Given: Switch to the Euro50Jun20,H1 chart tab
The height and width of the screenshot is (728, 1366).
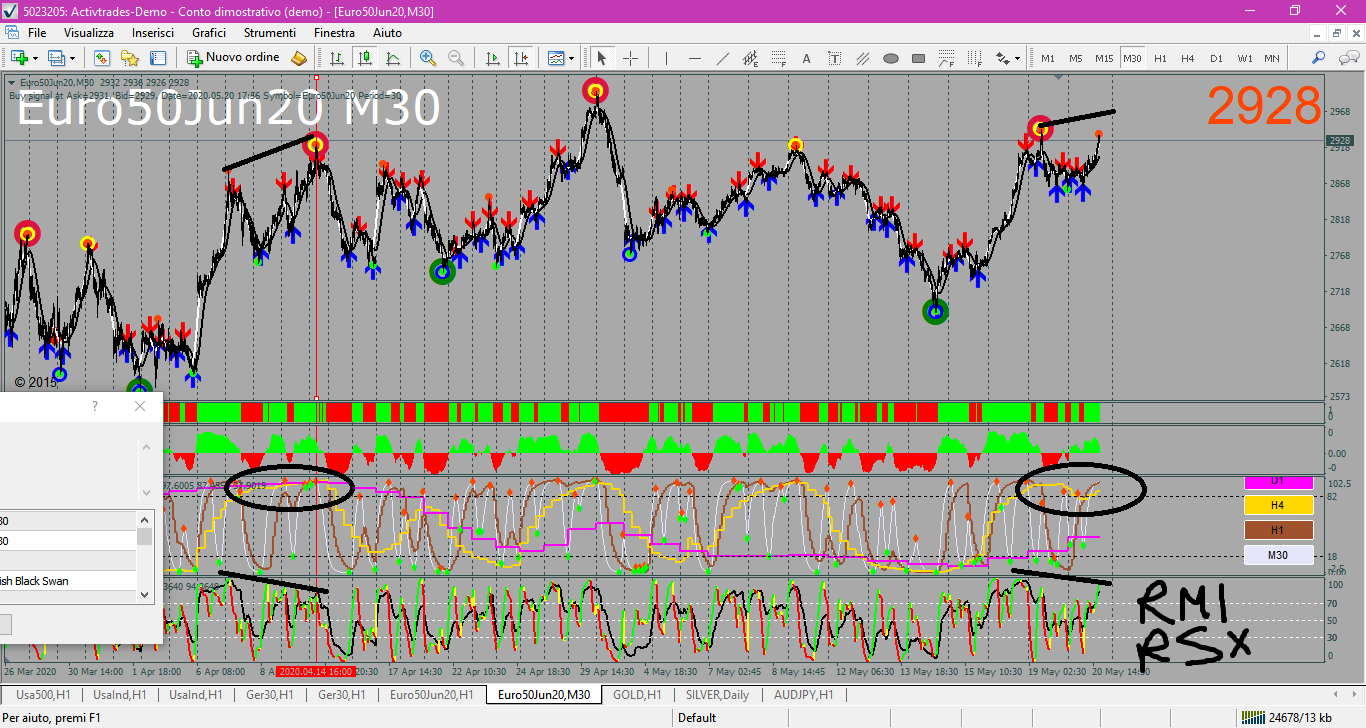Looking at the screenshot, I should click(x=432, y=694).
